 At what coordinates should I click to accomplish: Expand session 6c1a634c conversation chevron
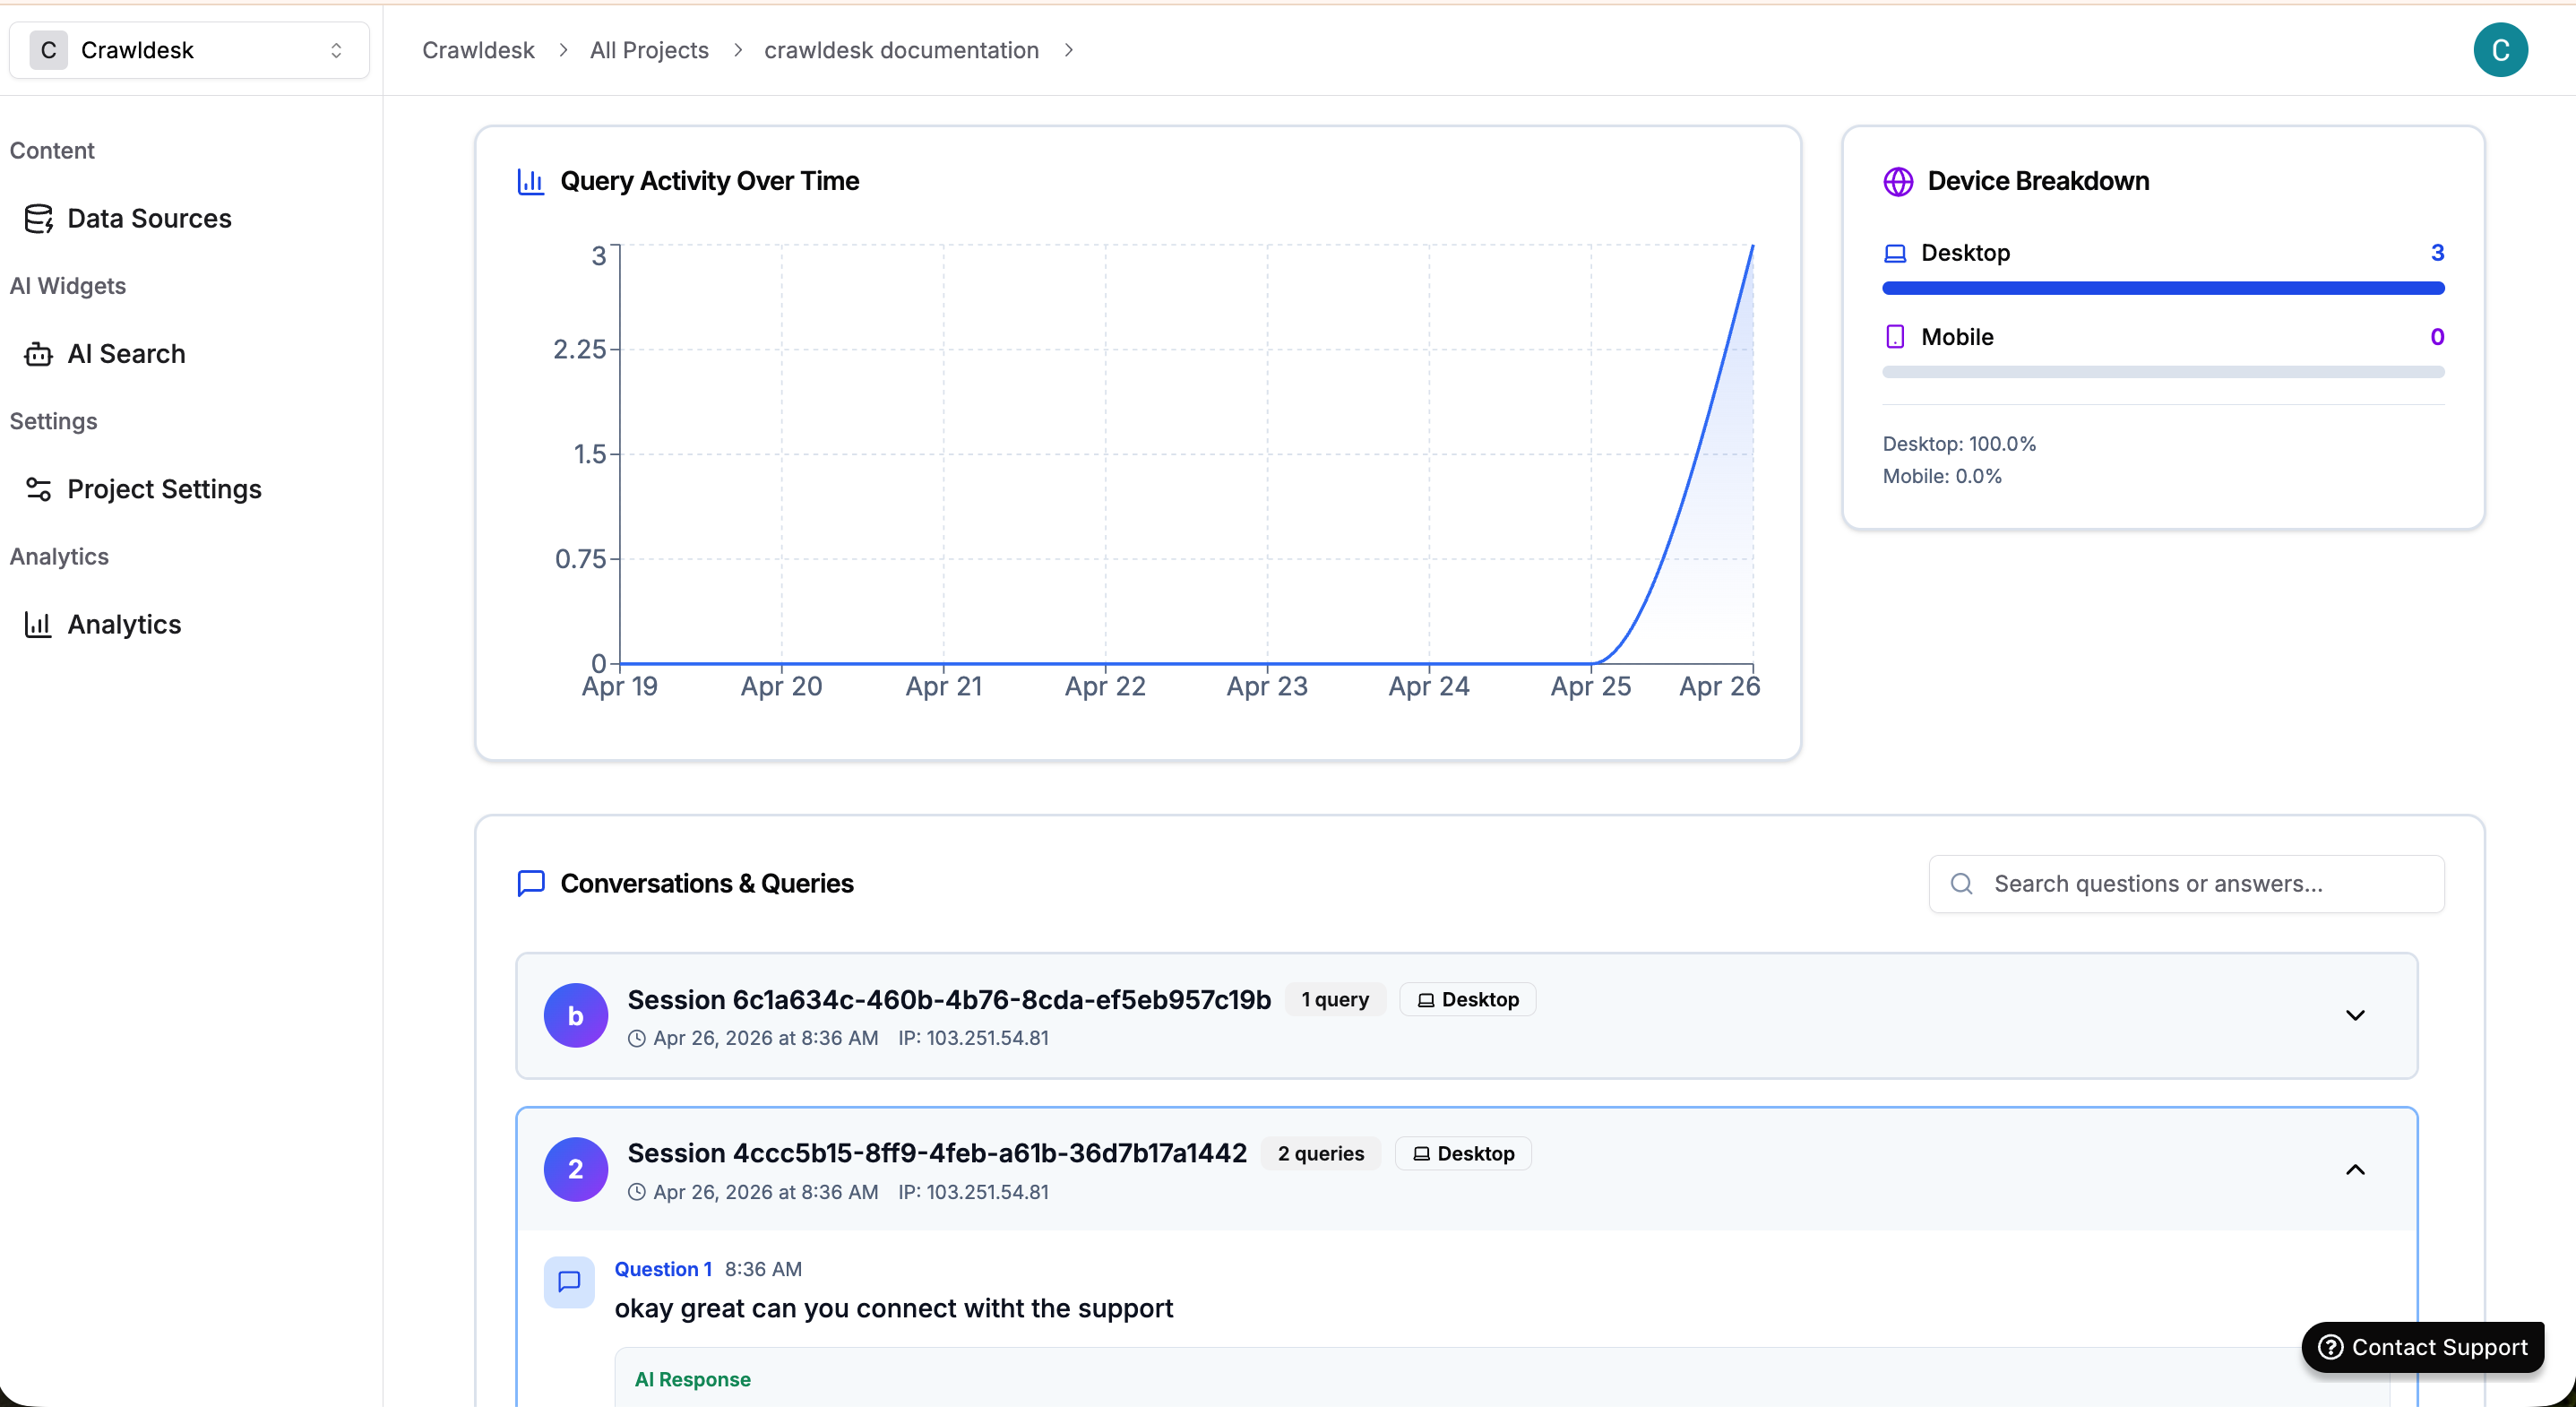click(2355, 1015)
